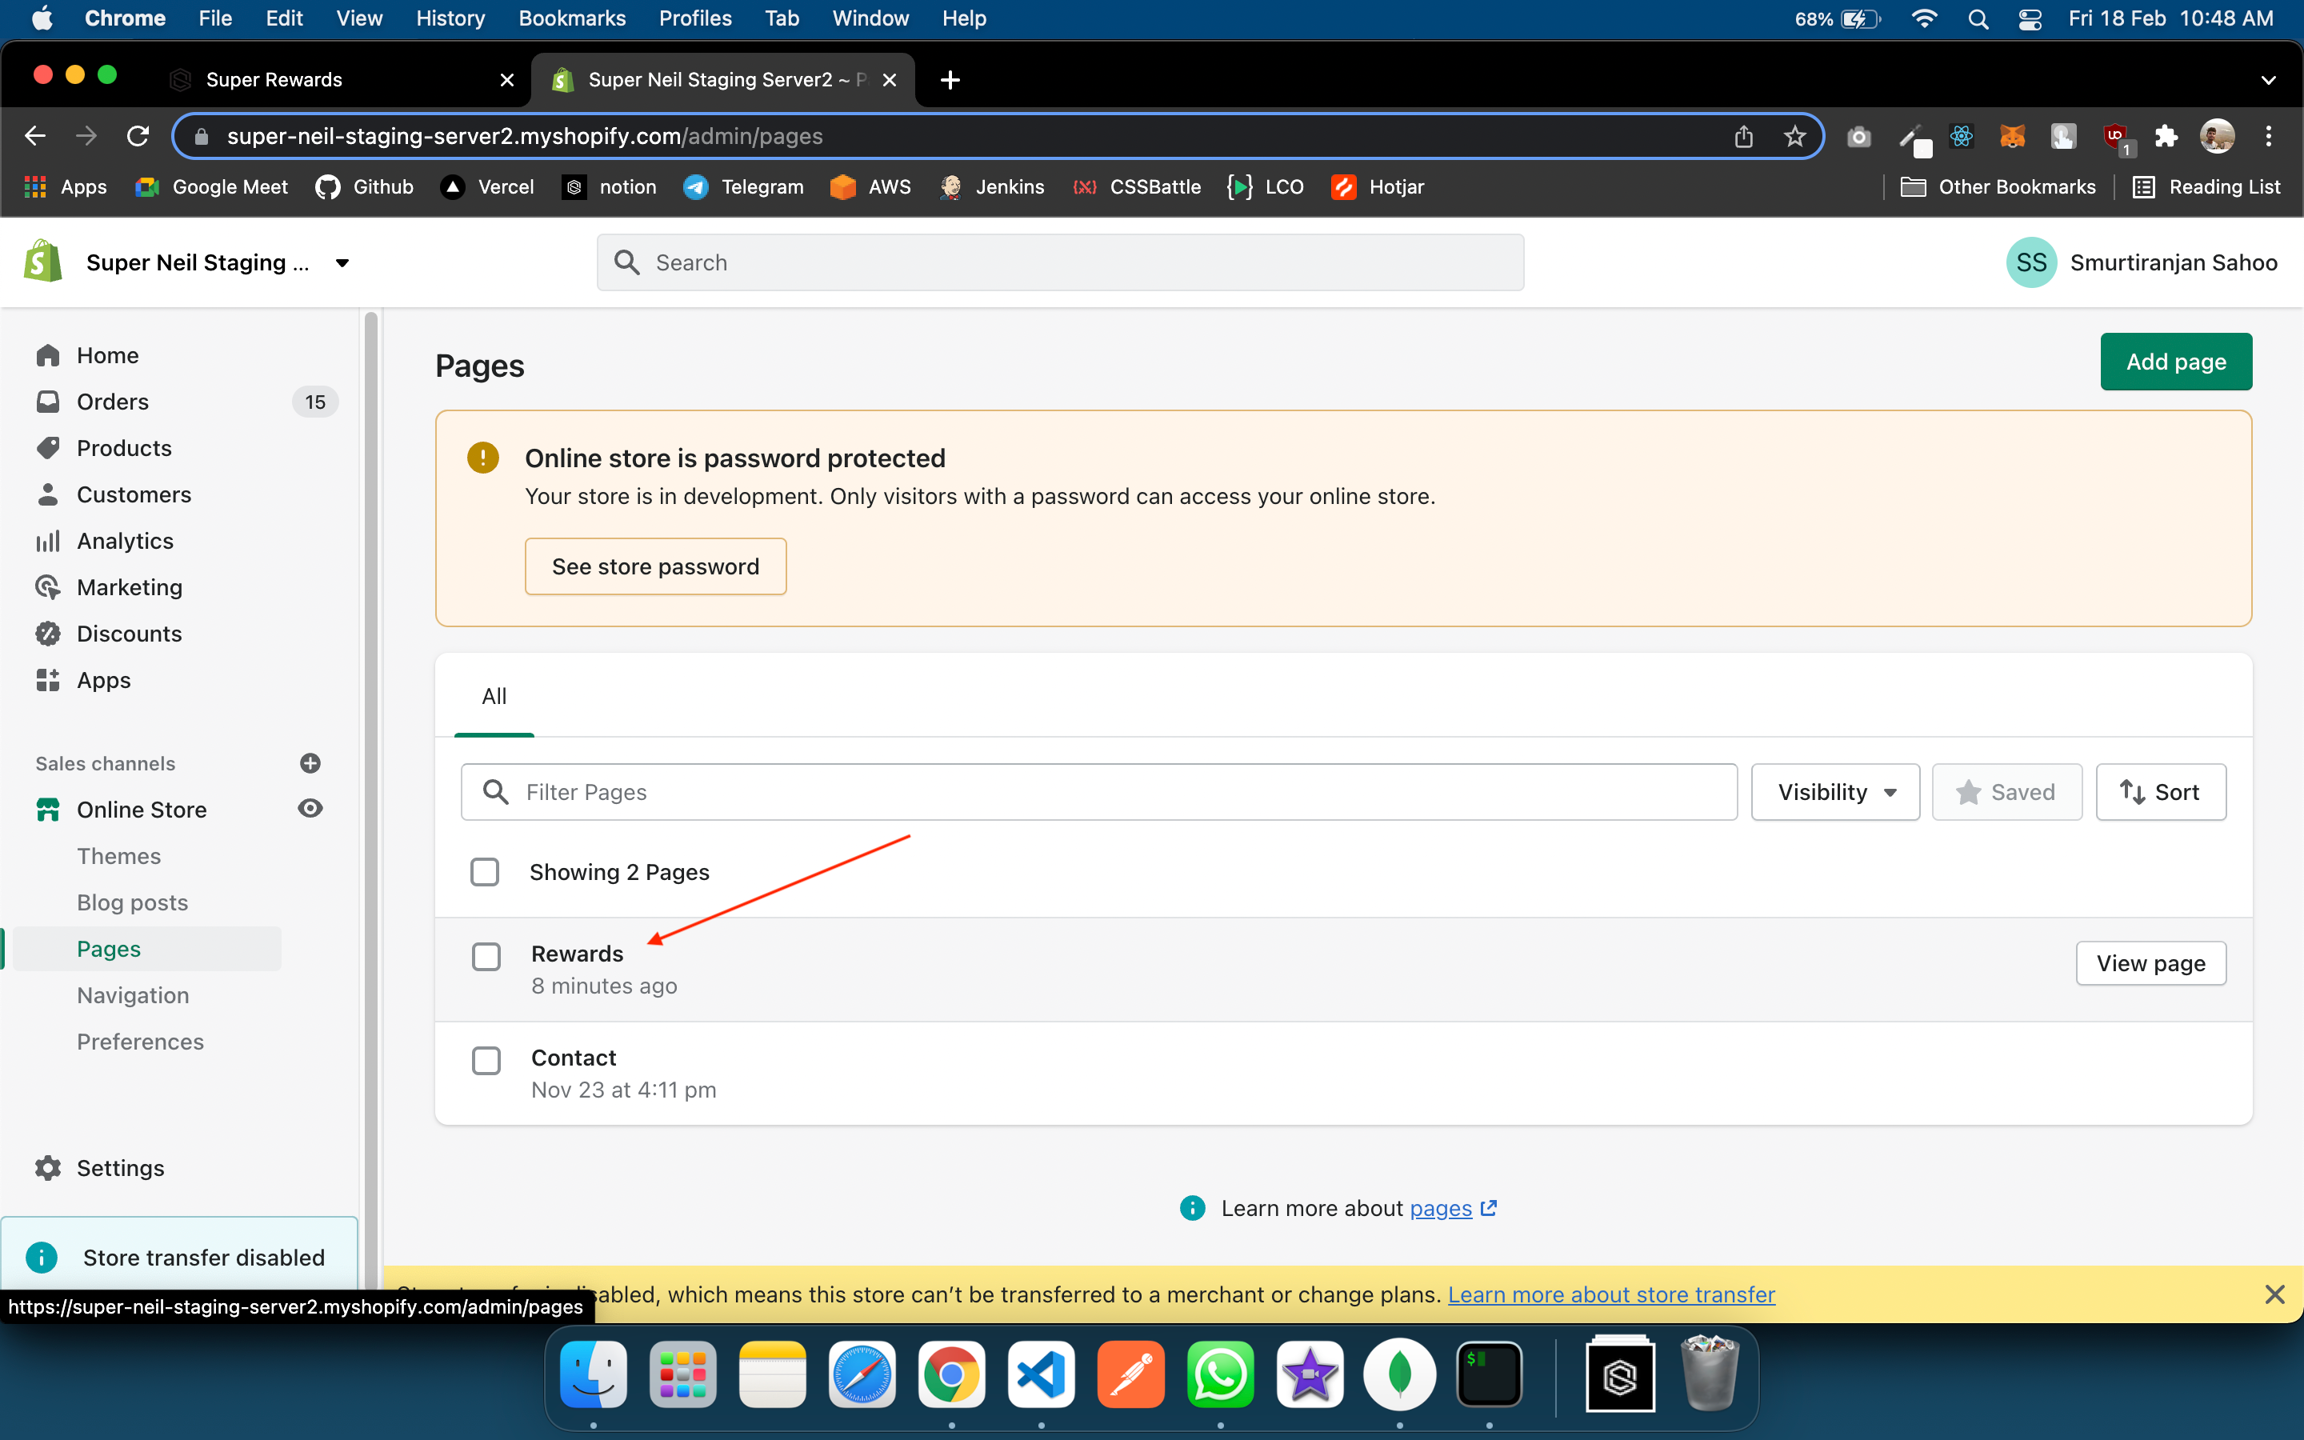
Task: Expand store switcher dropdown arrow
Action: [x=342, y=263]
